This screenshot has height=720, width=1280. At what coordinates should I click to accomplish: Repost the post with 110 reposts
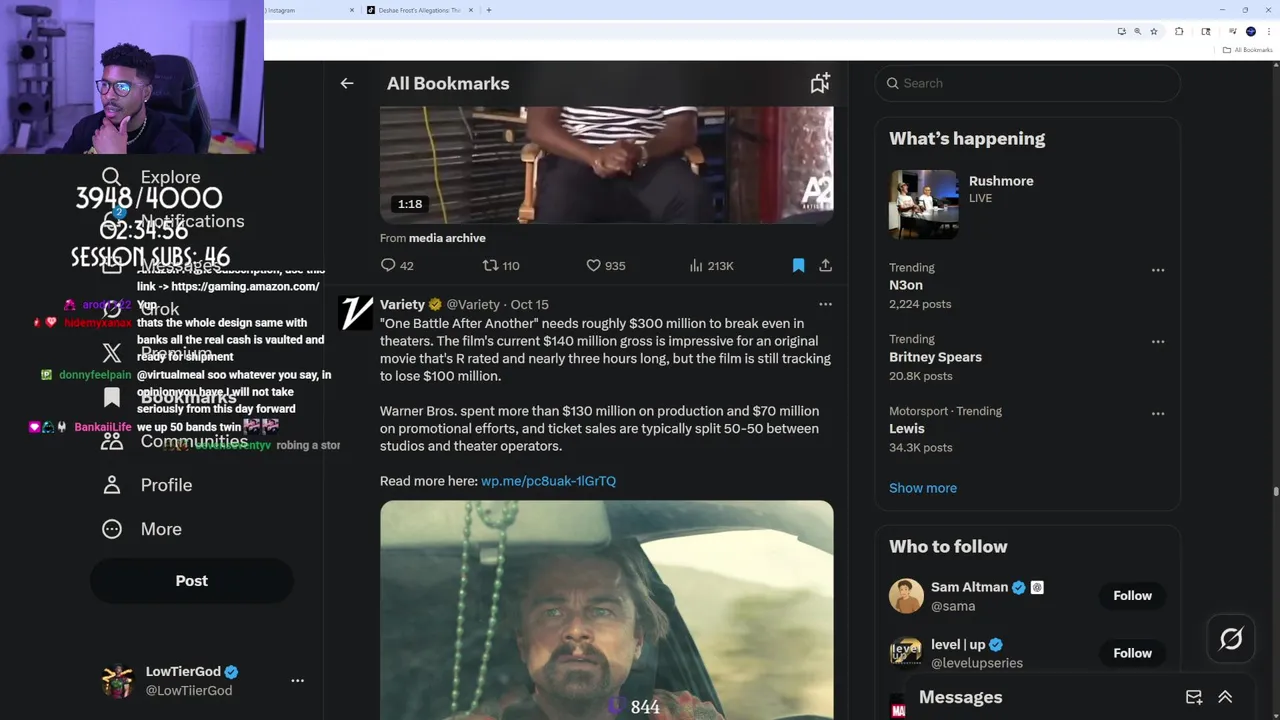pos(501,265)
